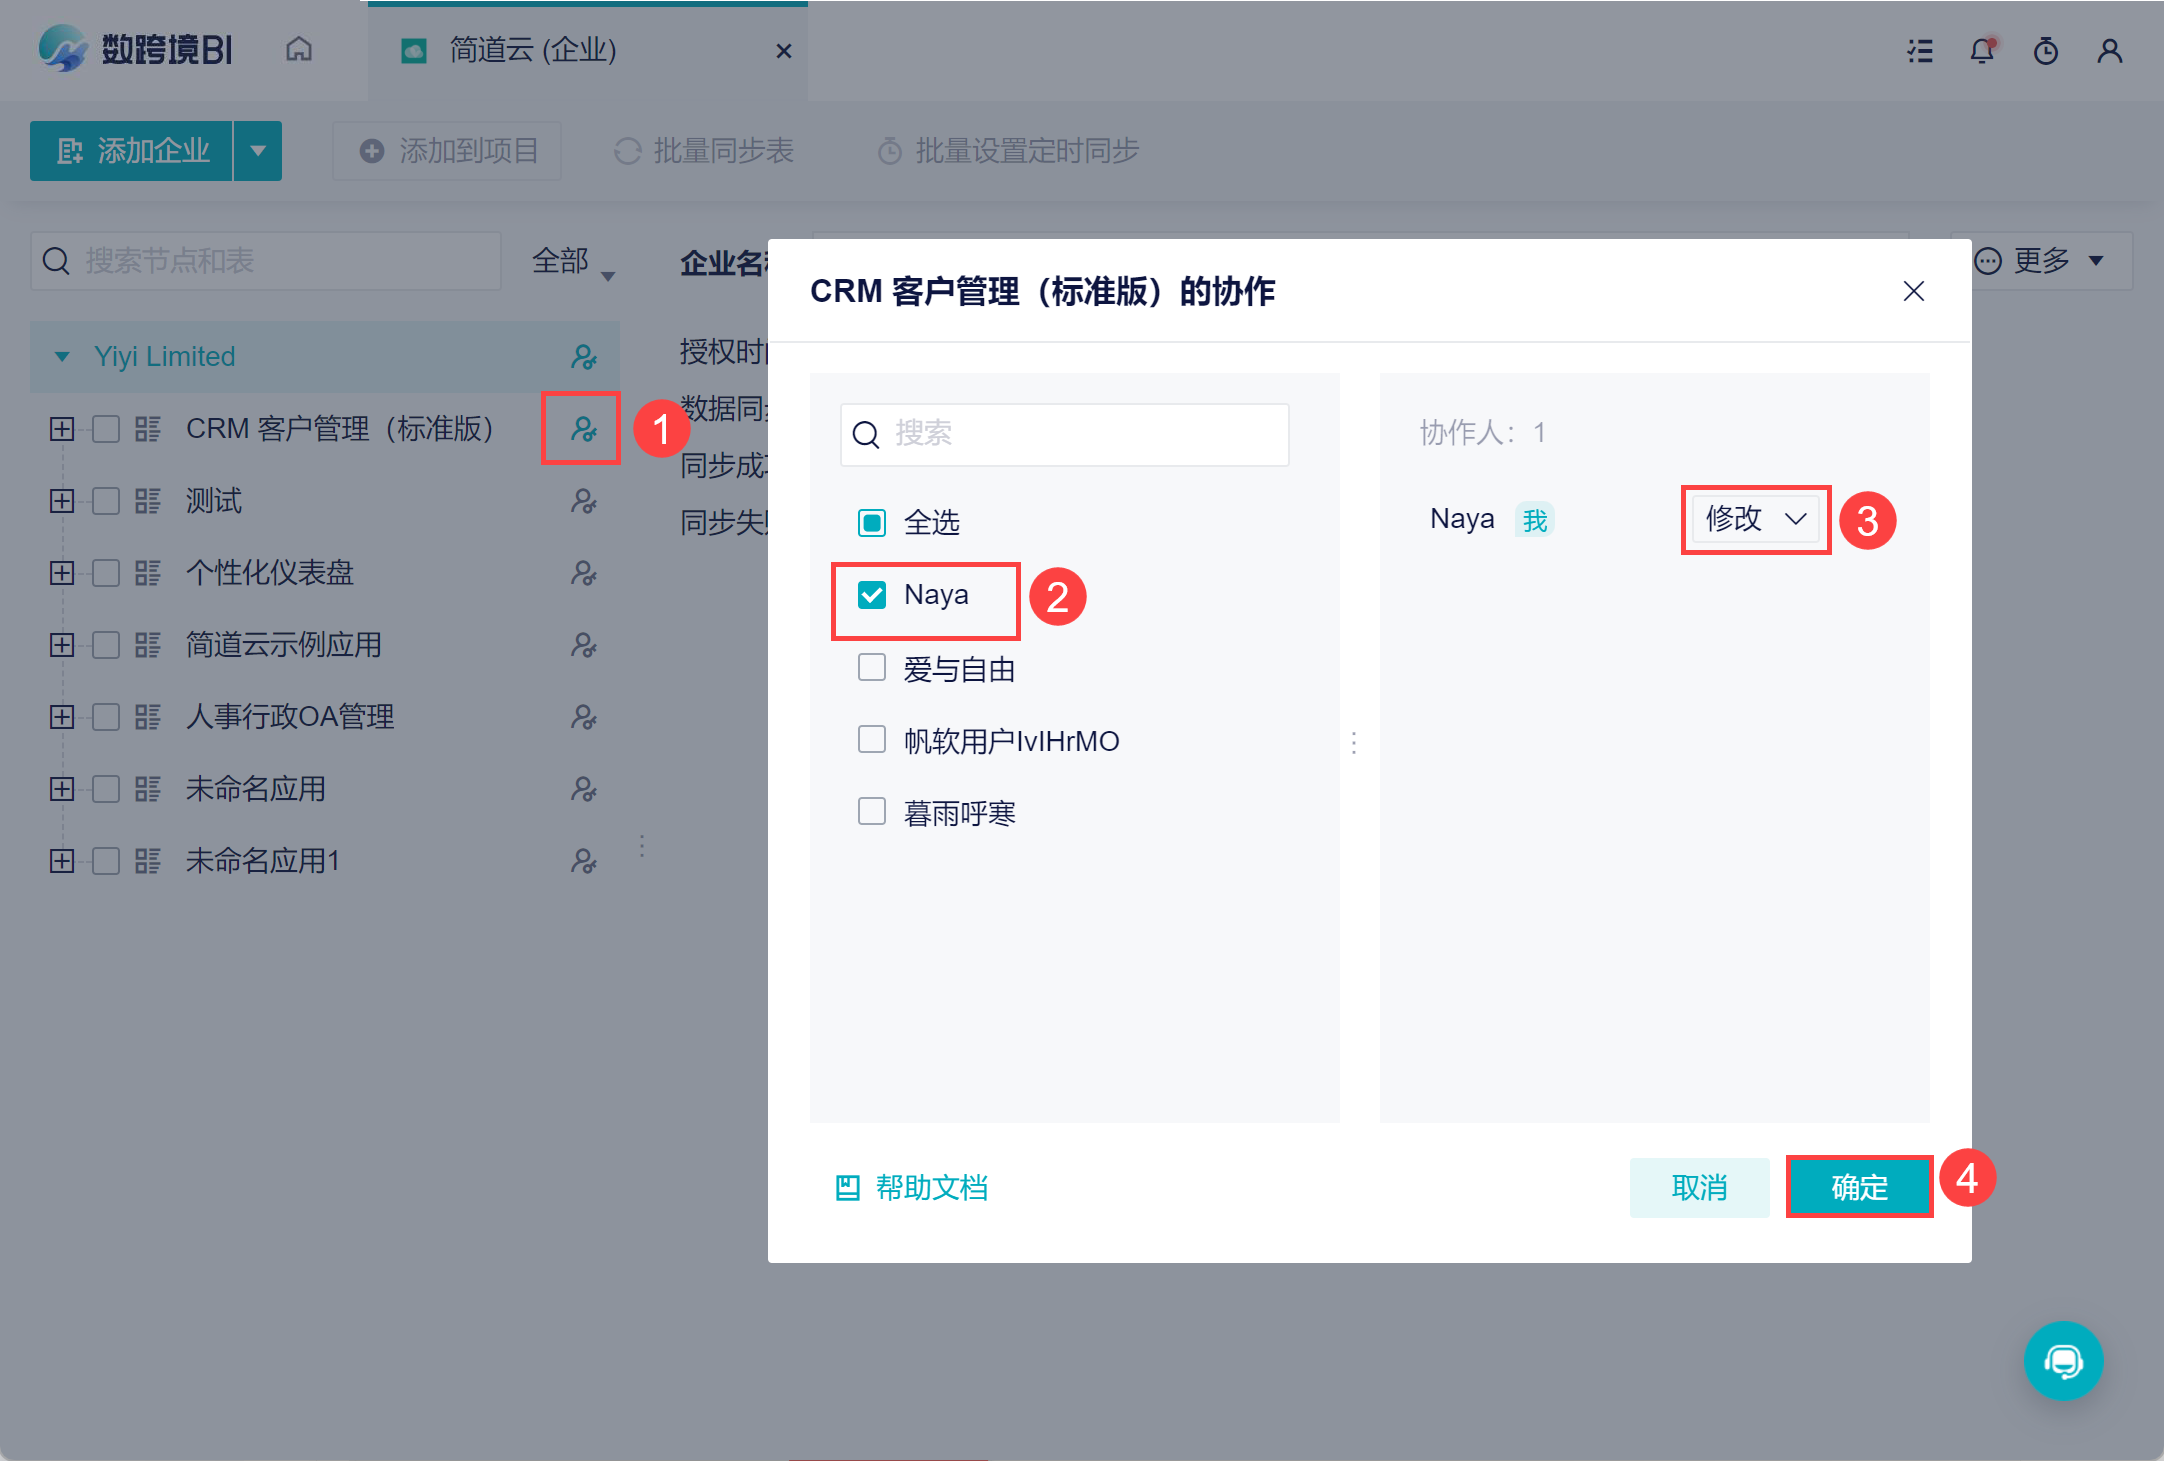
Task: Expand the 个性化仪表盘 tree node
Action: pos(62,573)
